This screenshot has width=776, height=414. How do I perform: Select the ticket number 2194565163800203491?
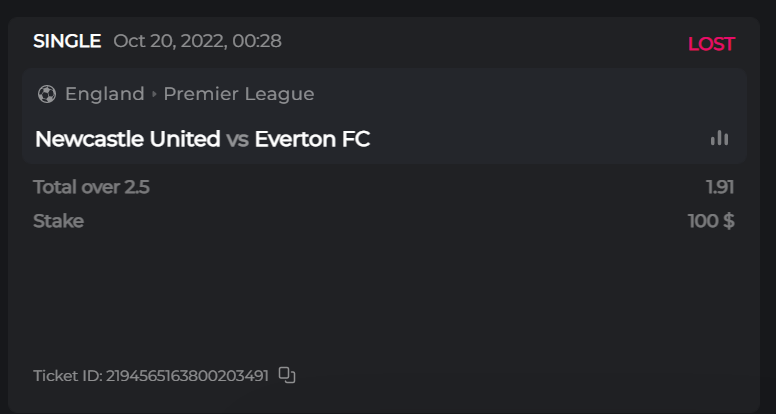click(x=187, y=376)
